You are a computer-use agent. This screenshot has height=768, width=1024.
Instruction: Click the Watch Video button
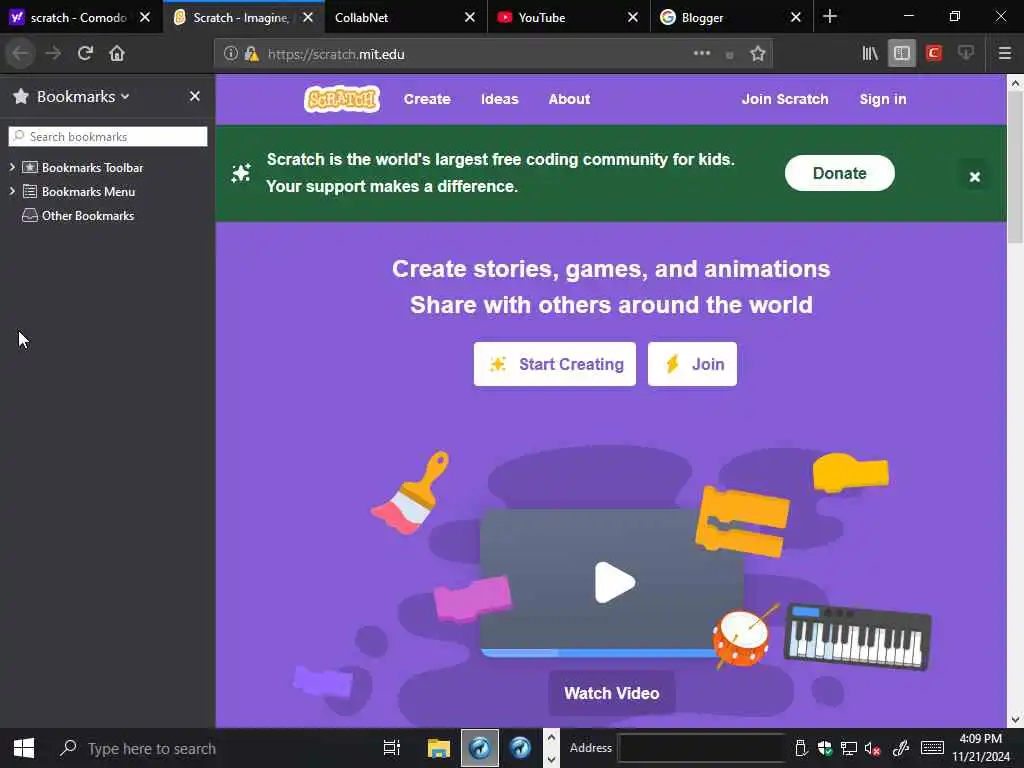point(612,693)
